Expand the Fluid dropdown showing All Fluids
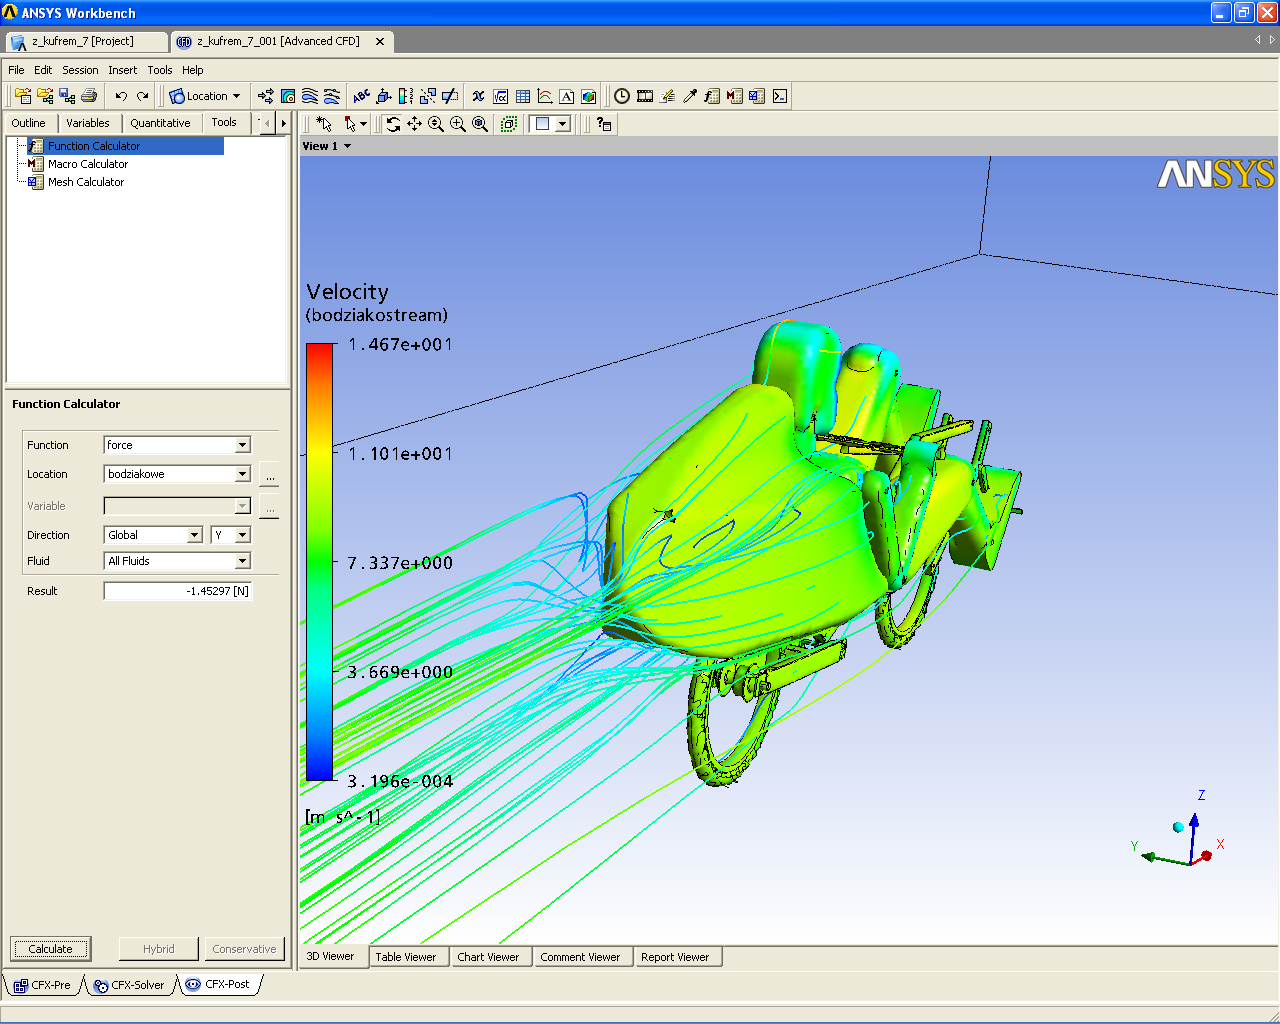Image resolution: width=1280 pixels, height=1024 pixels. (x=242, y=561)
